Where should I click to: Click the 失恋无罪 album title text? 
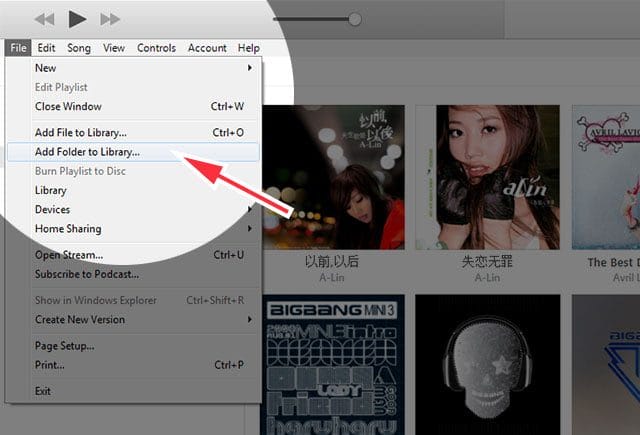(487, 262)
